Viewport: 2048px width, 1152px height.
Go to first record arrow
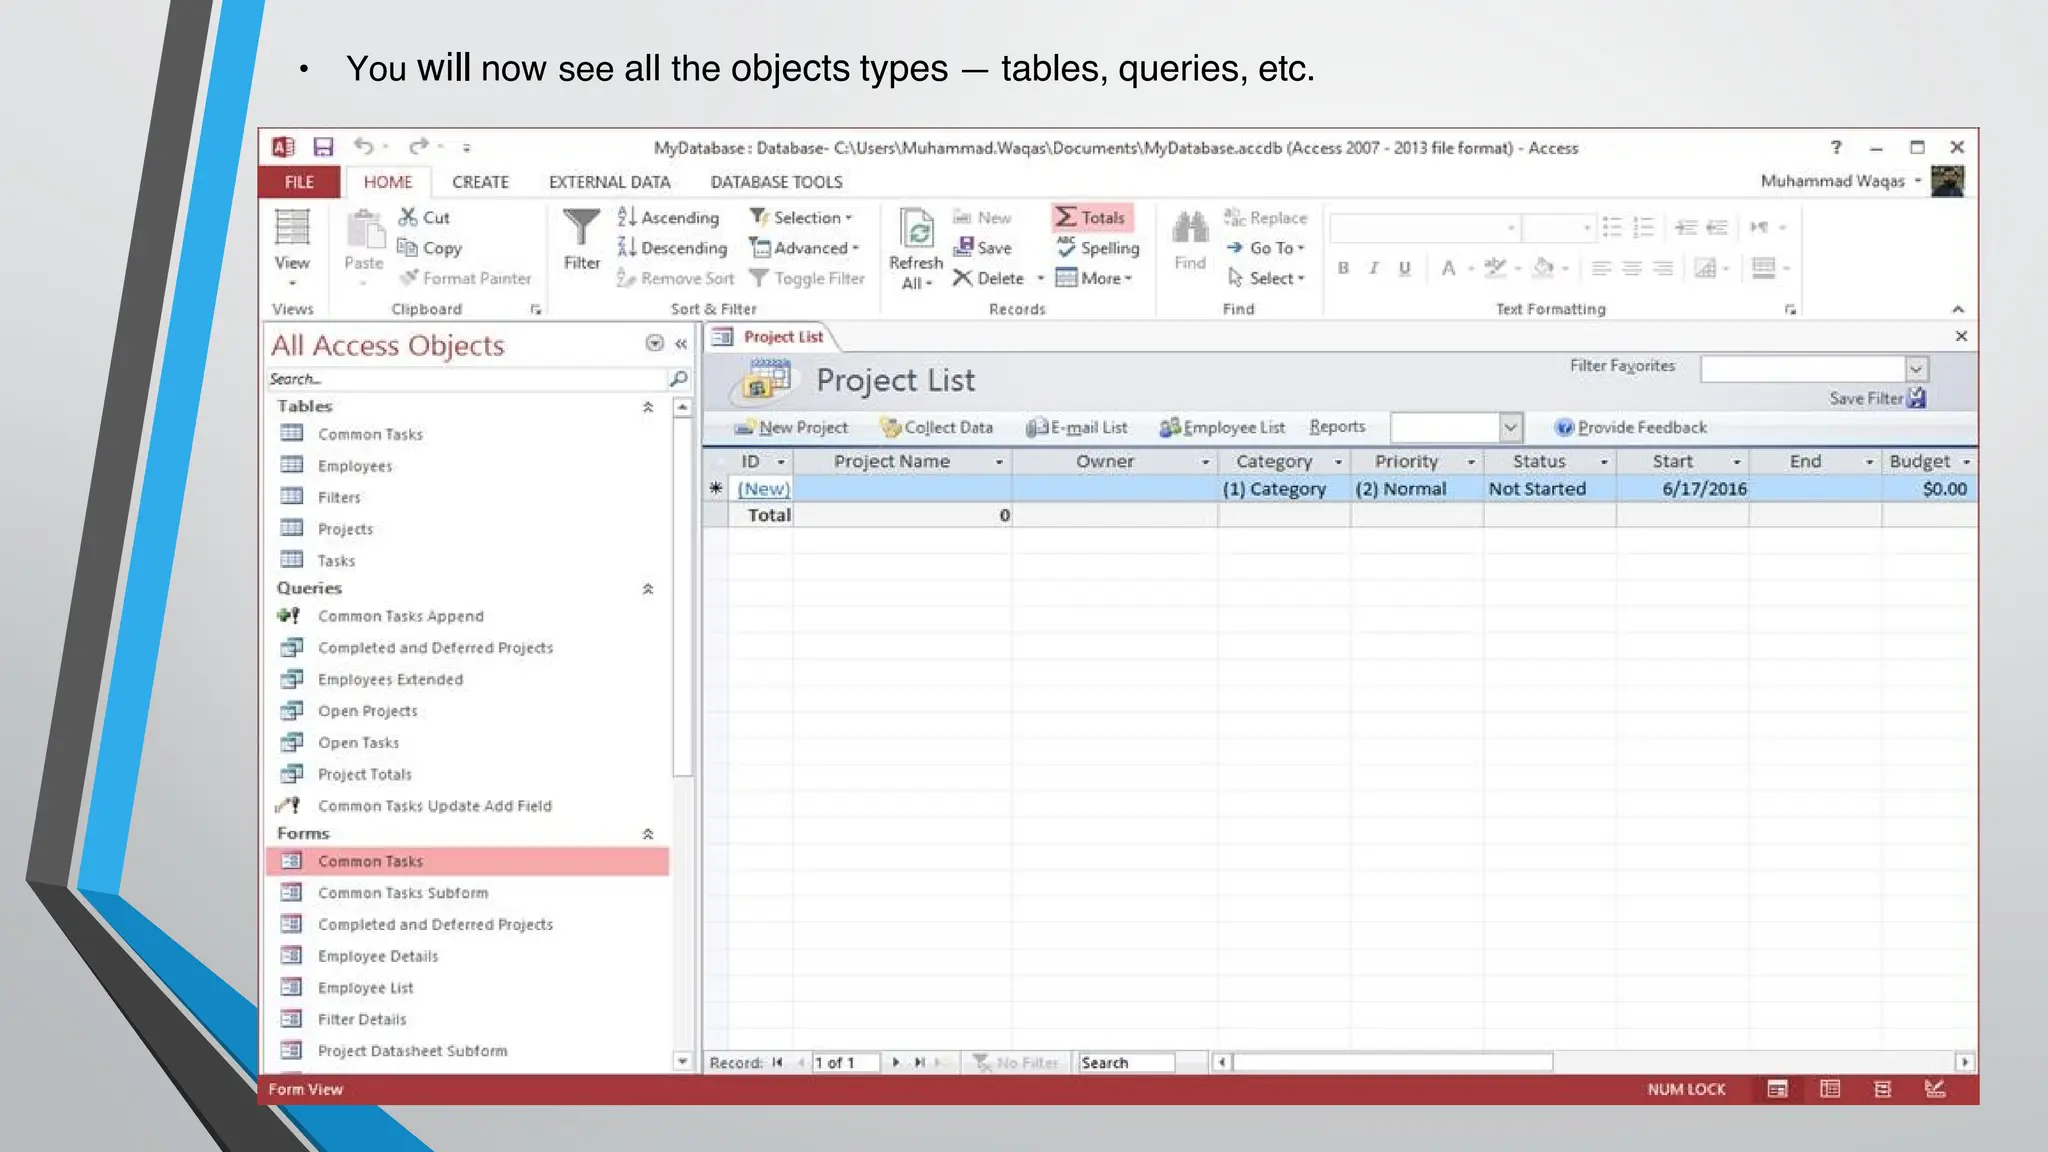[x=777, y=1062]
